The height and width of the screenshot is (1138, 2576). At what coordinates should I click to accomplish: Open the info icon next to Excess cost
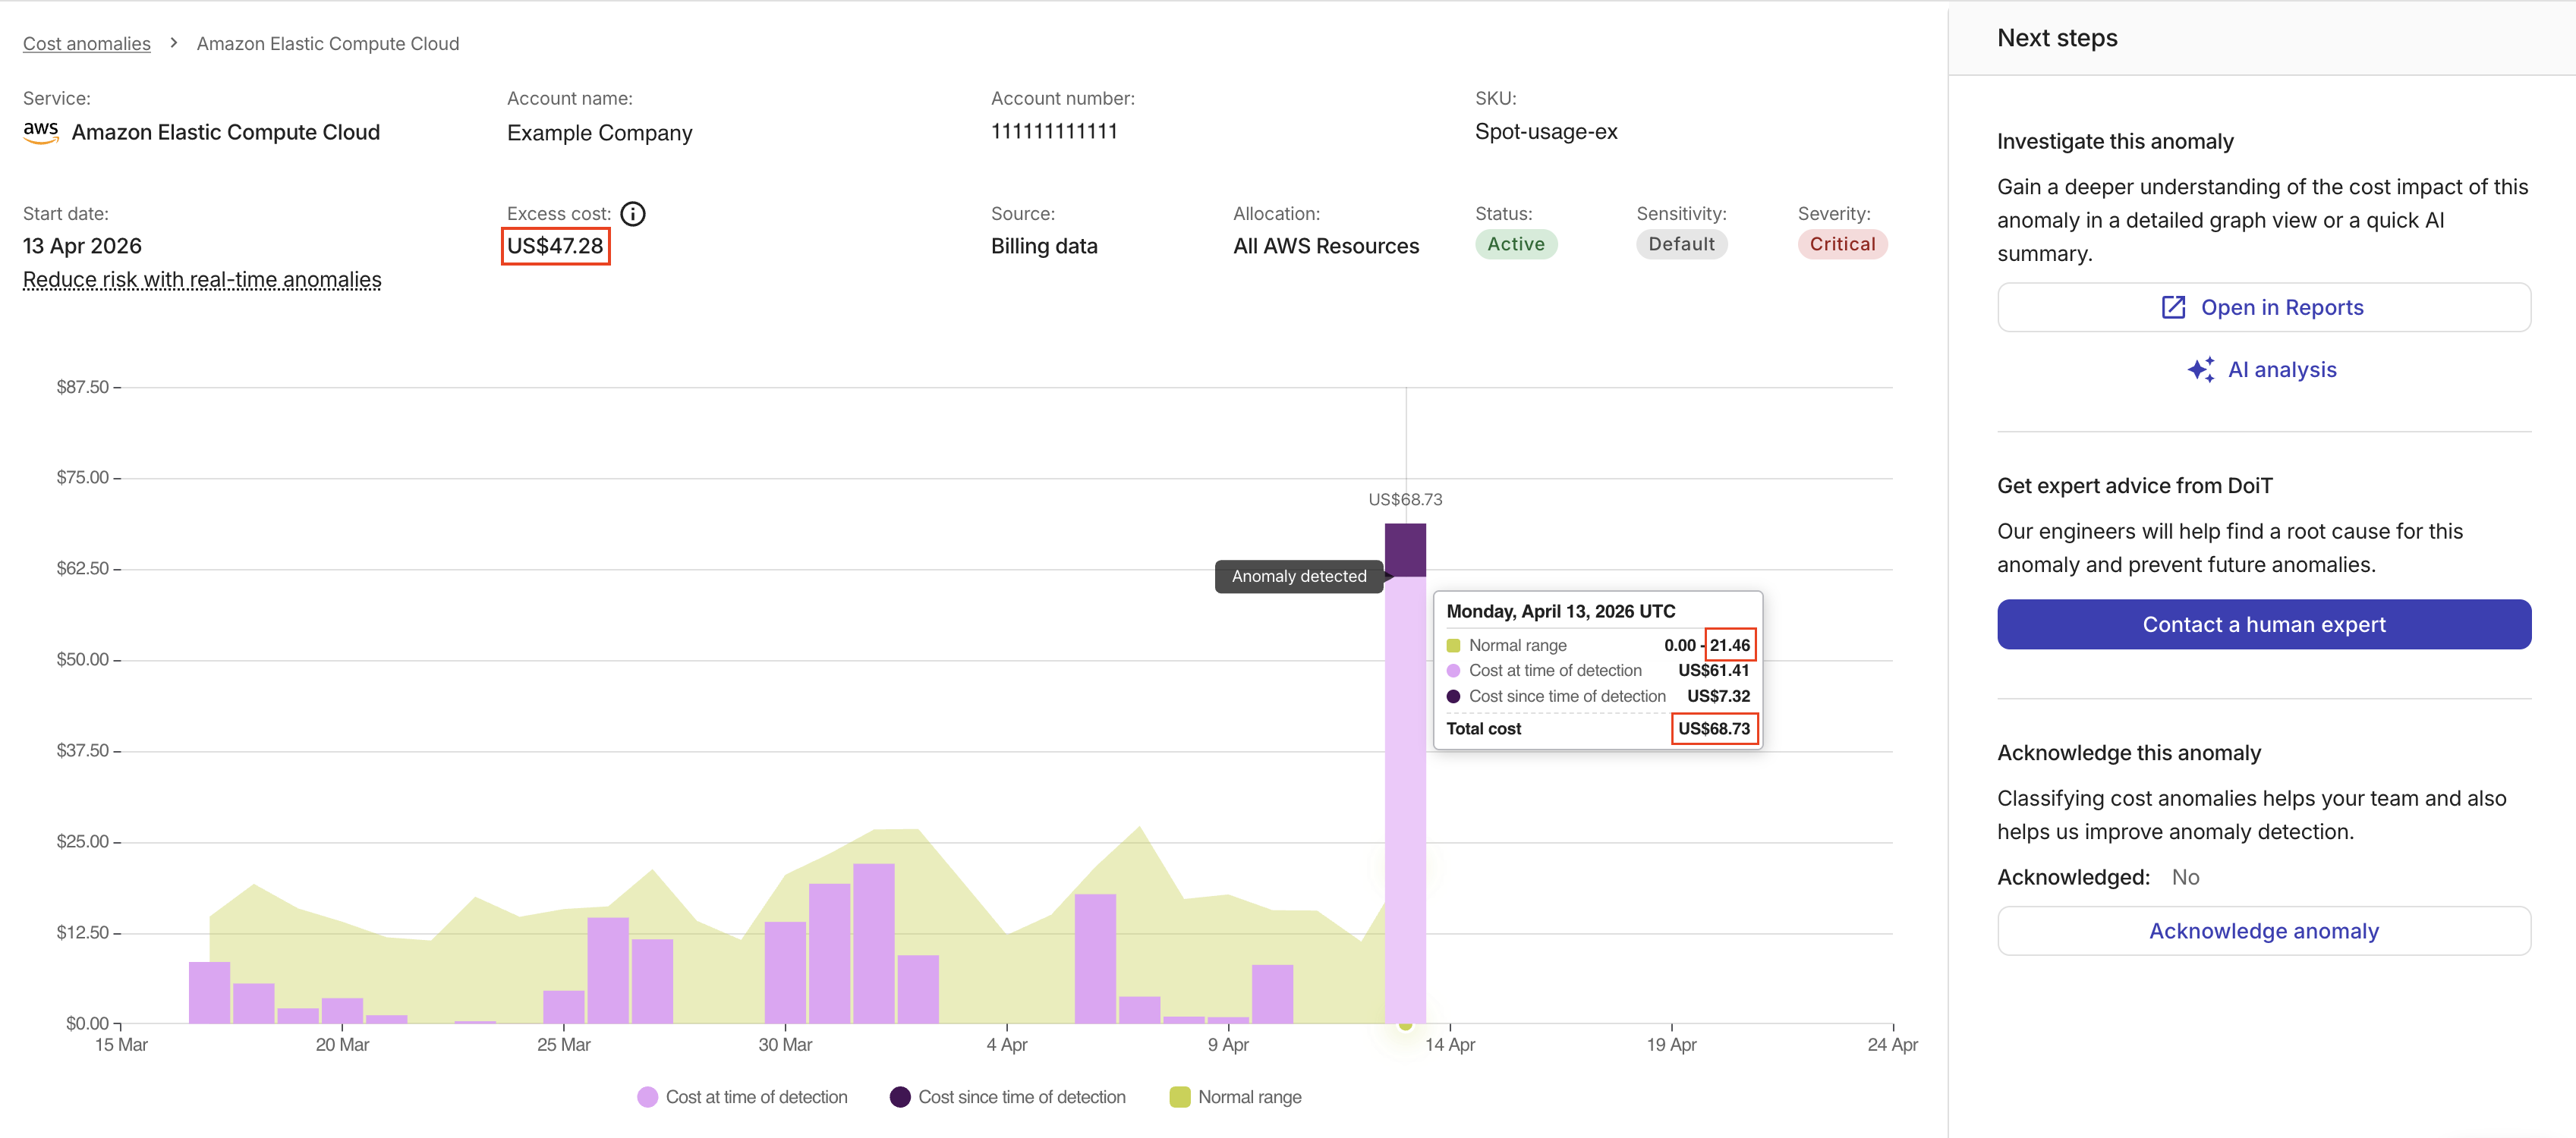click(633, 213)
